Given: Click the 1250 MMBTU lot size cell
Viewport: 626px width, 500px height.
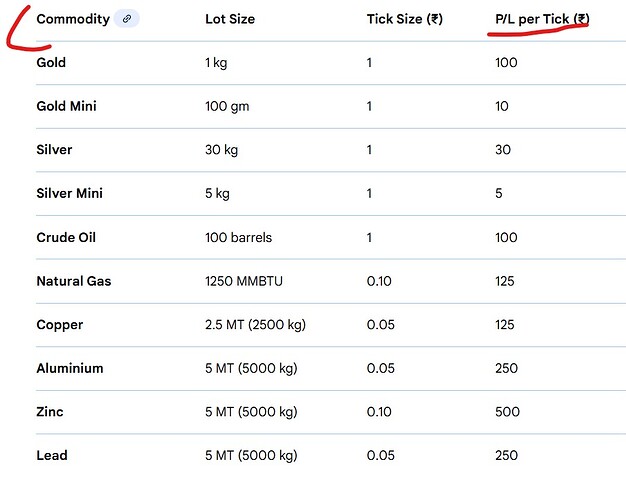Looking at the screenshot, I should click(244, 281).
